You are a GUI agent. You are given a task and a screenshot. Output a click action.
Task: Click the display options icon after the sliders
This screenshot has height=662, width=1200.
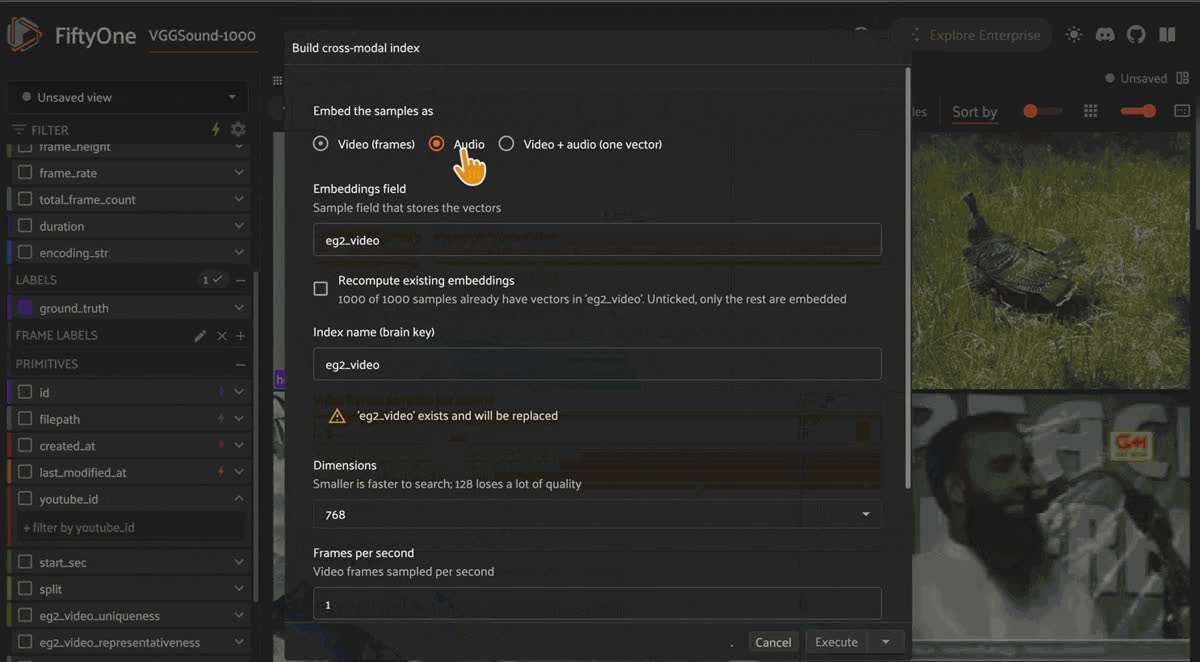coord(1181,111)
